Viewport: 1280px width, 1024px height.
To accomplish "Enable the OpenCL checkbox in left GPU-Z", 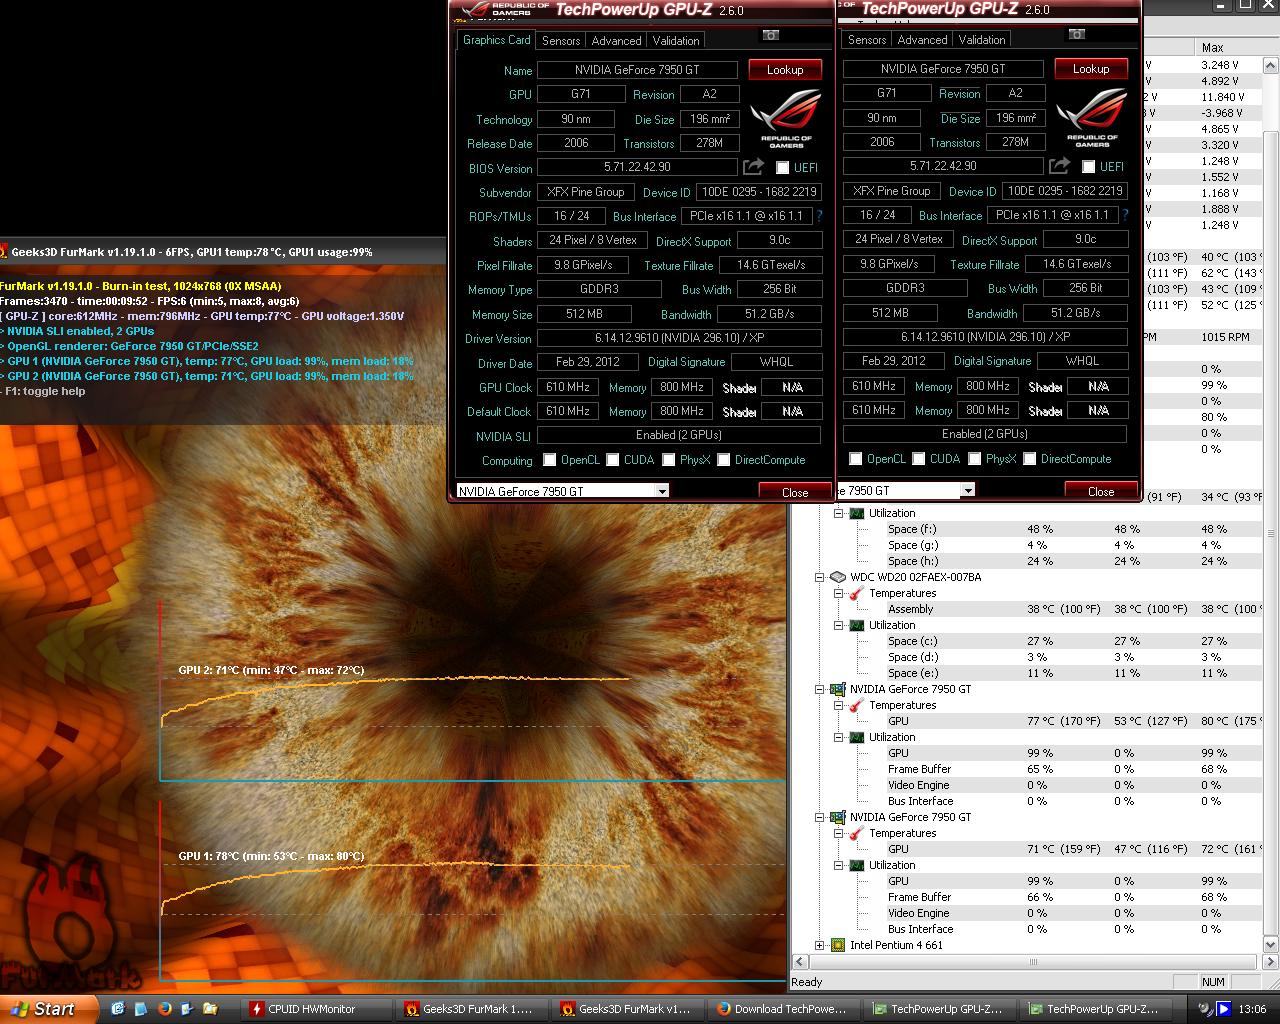I will tap(549, 460).
